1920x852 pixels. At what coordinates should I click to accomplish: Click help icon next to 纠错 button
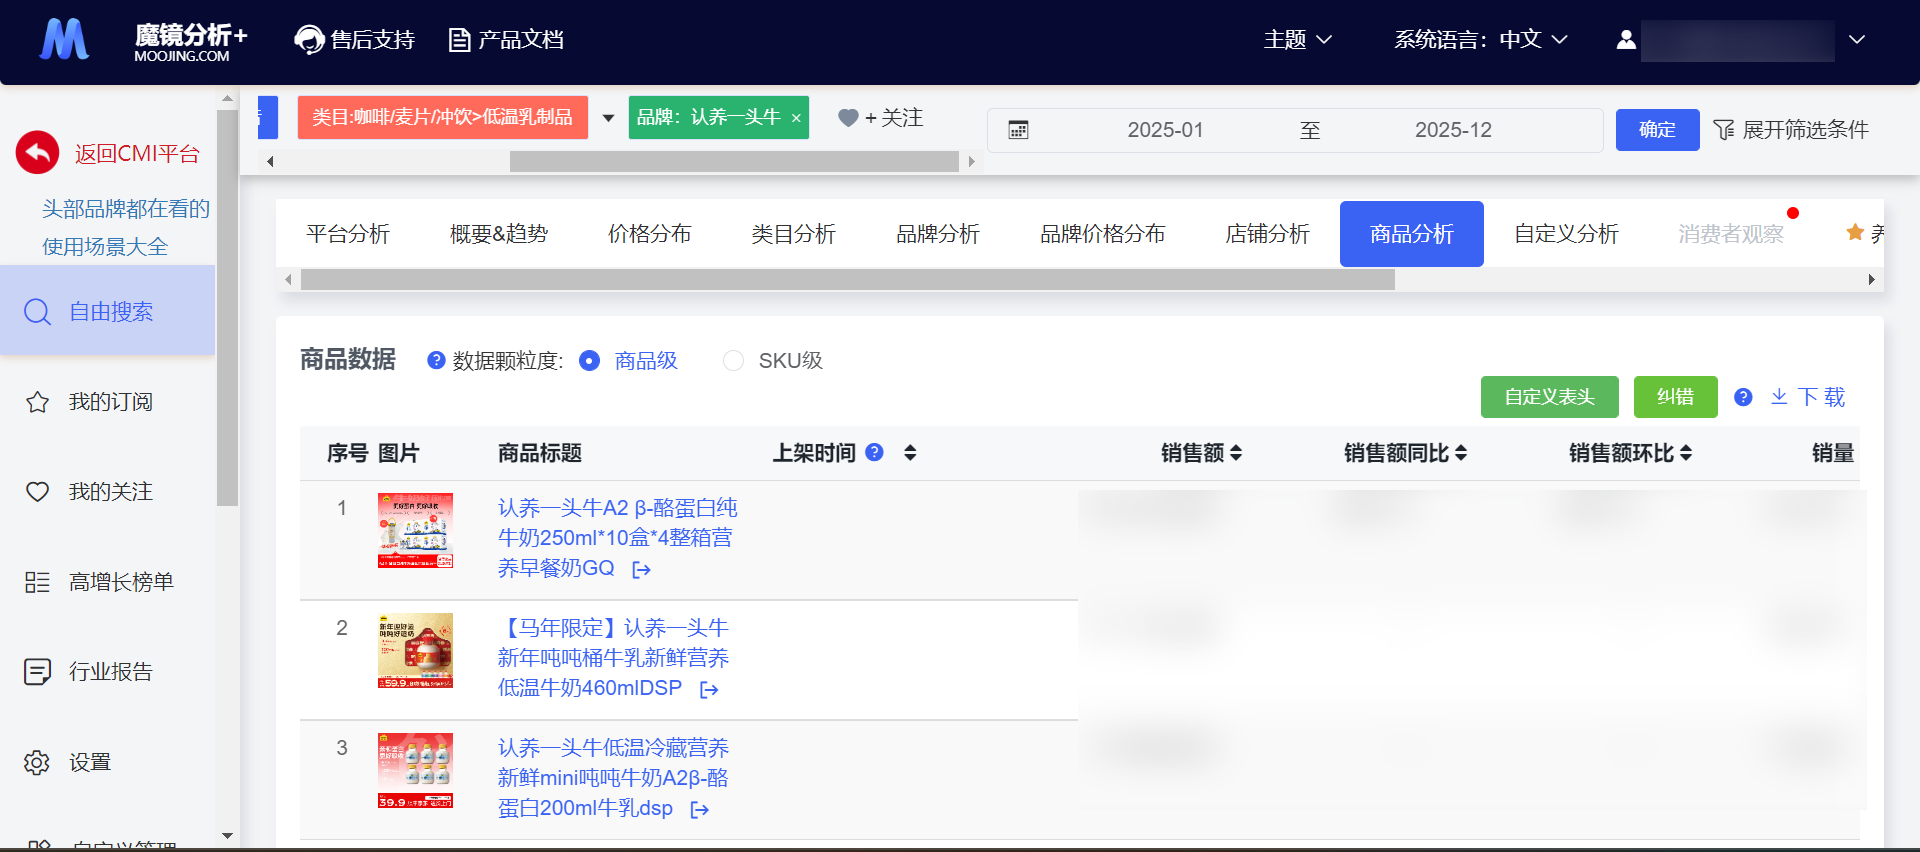point(1743,397)
